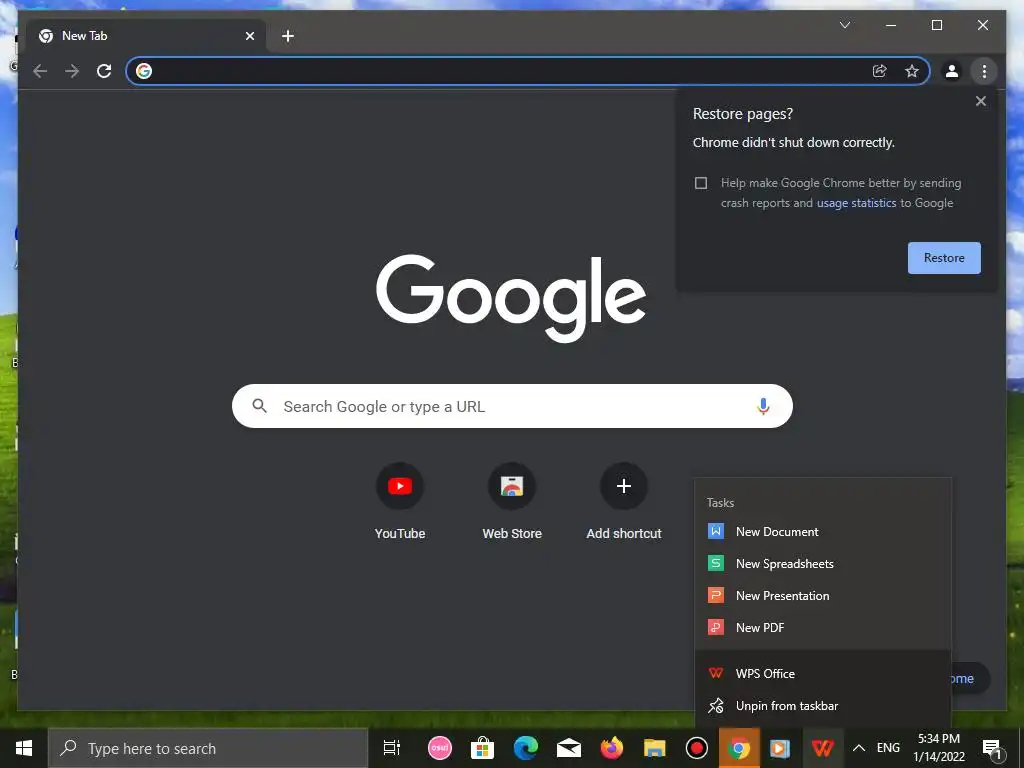Open Chrome's three-dot menu
Screen dimensions: 1024x768
pos(984,71)
